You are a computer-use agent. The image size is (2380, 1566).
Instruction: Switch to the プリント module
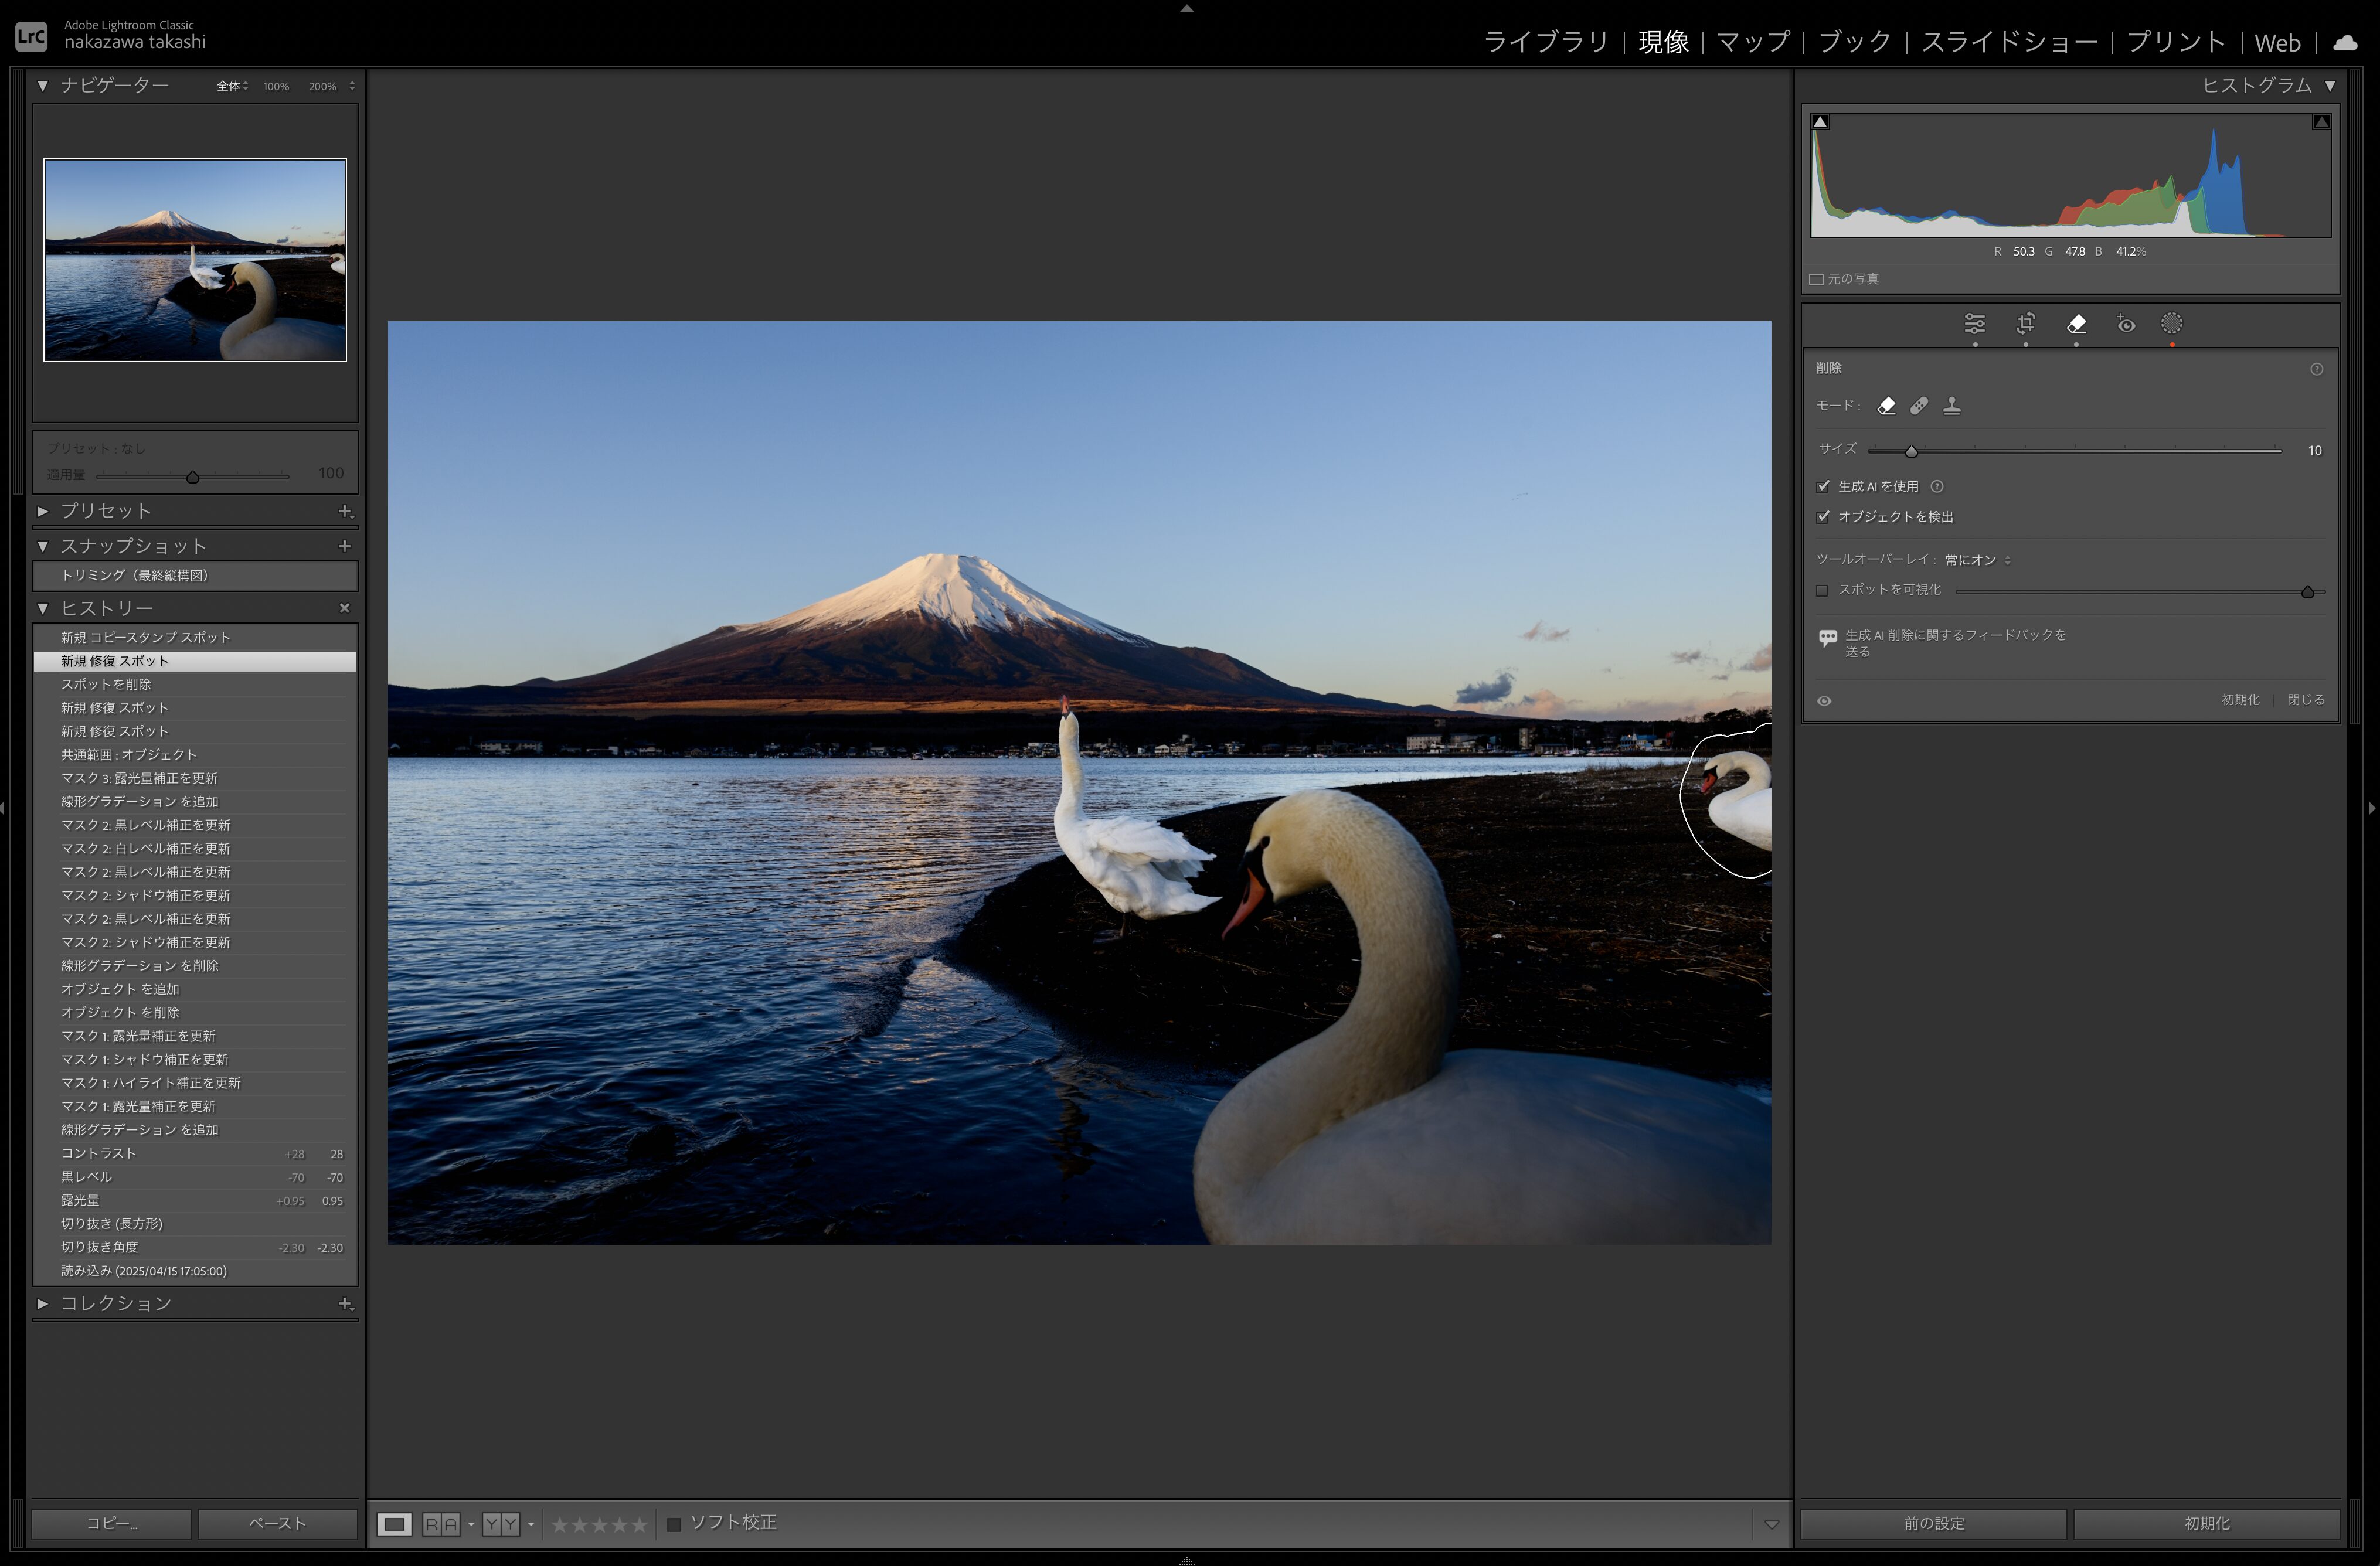click(x=2175, y=42)
